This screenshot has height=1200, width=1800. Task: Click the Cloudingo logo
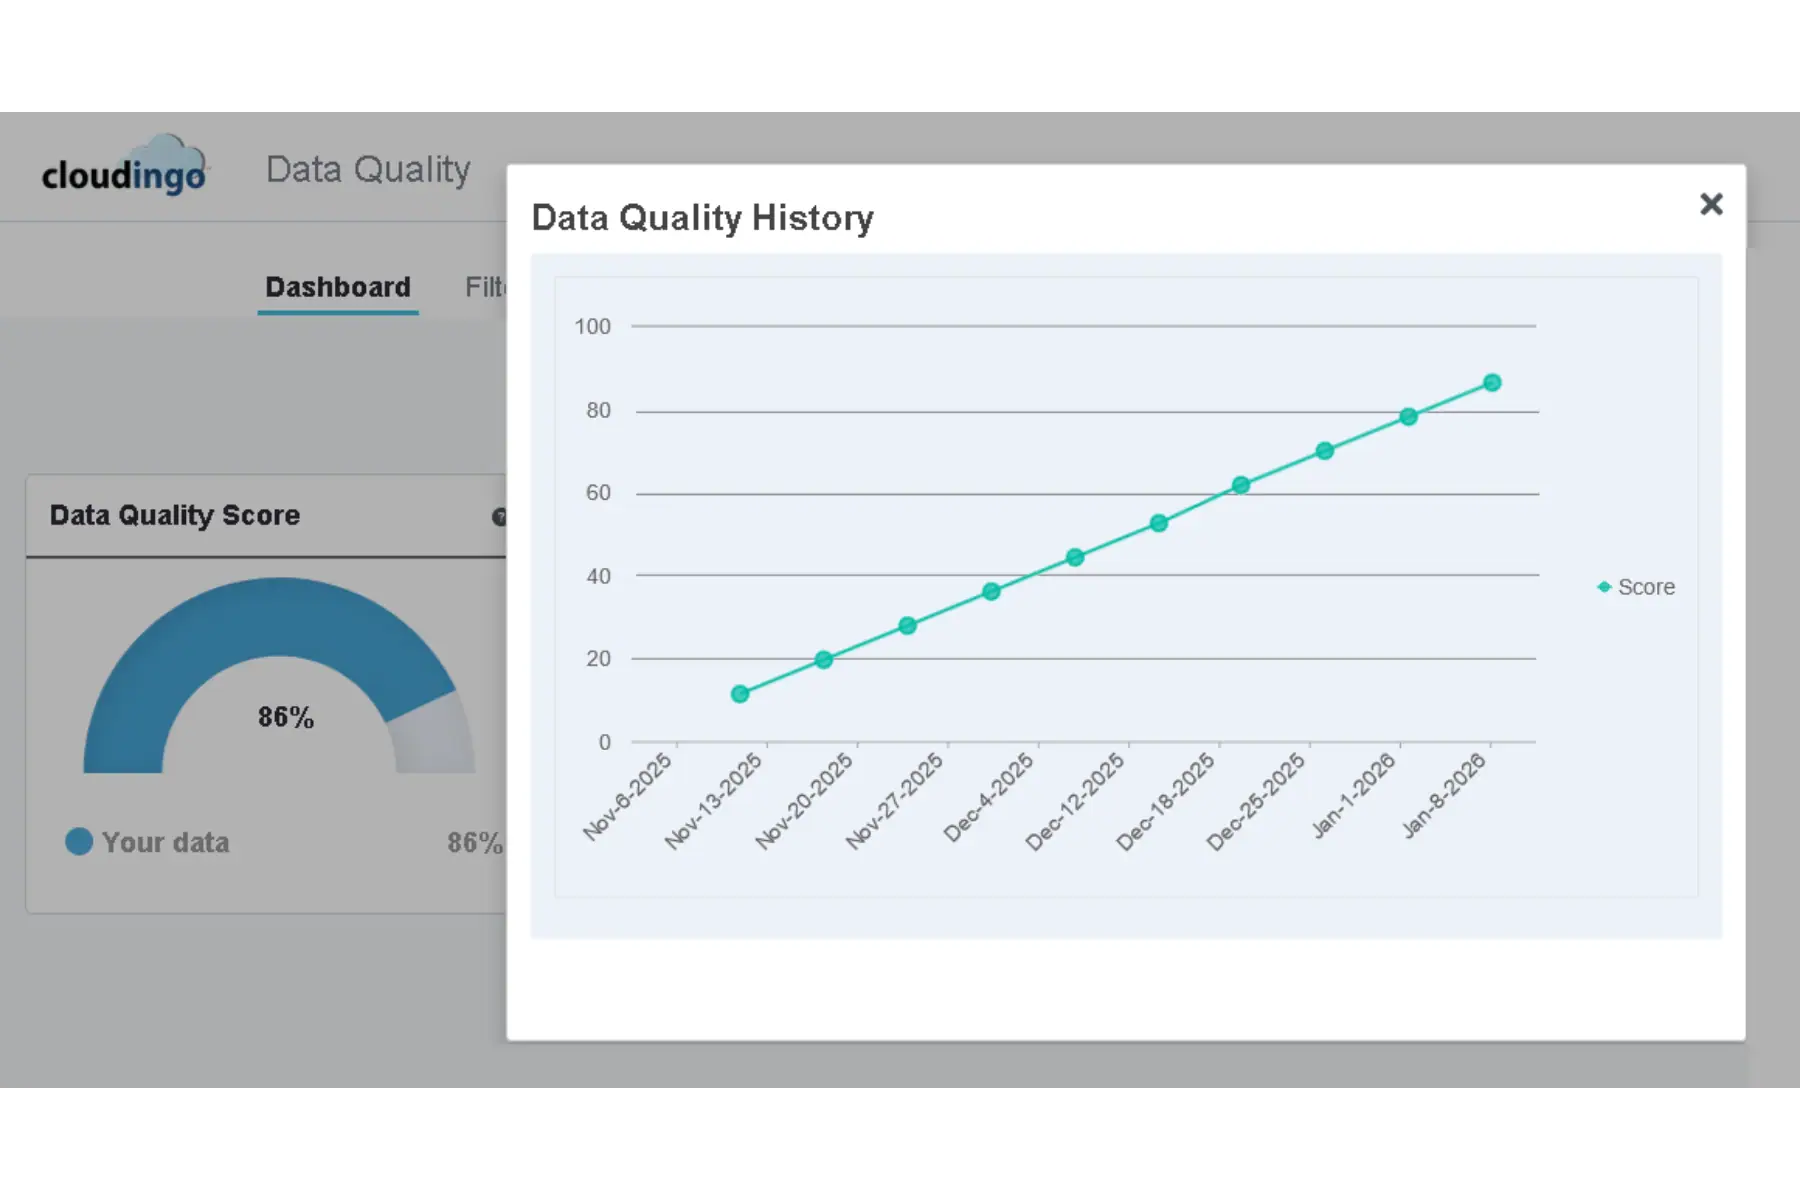(124, 167)
